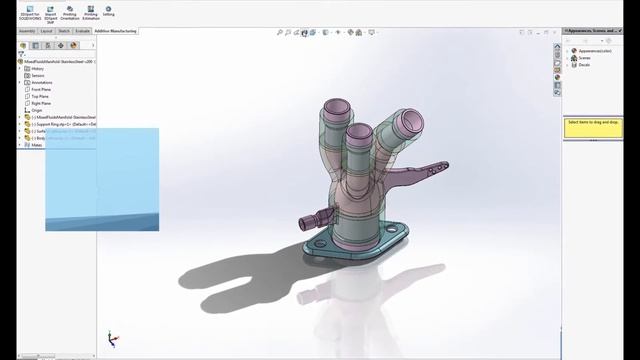Open the DisplayManager panel tab
This screenshot has height=360, width=640.
pyautogui.click(x=73, y=45)
